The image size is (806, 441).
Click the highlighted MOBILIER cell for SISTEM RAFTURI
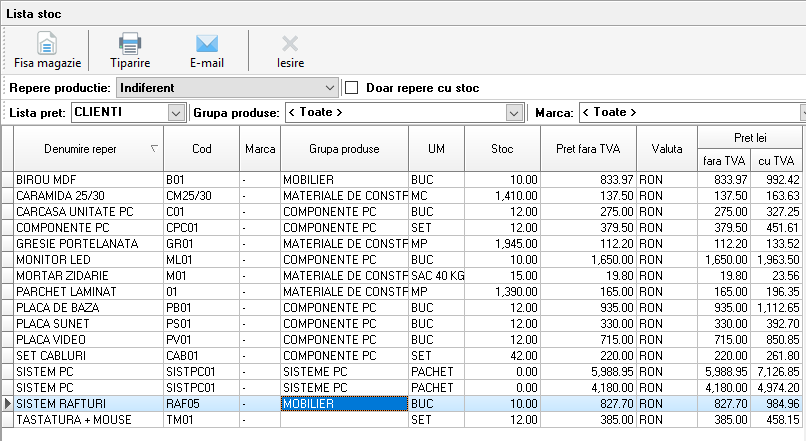click(x=344, y=404)
